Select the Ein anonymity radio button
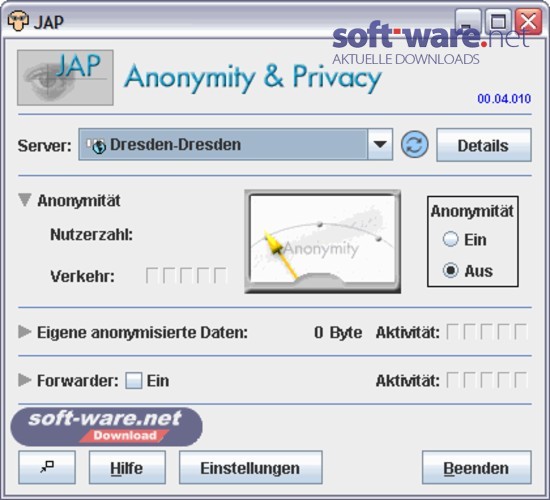The image size is (550, 500). pyautogui.click(x=450, y=239)
